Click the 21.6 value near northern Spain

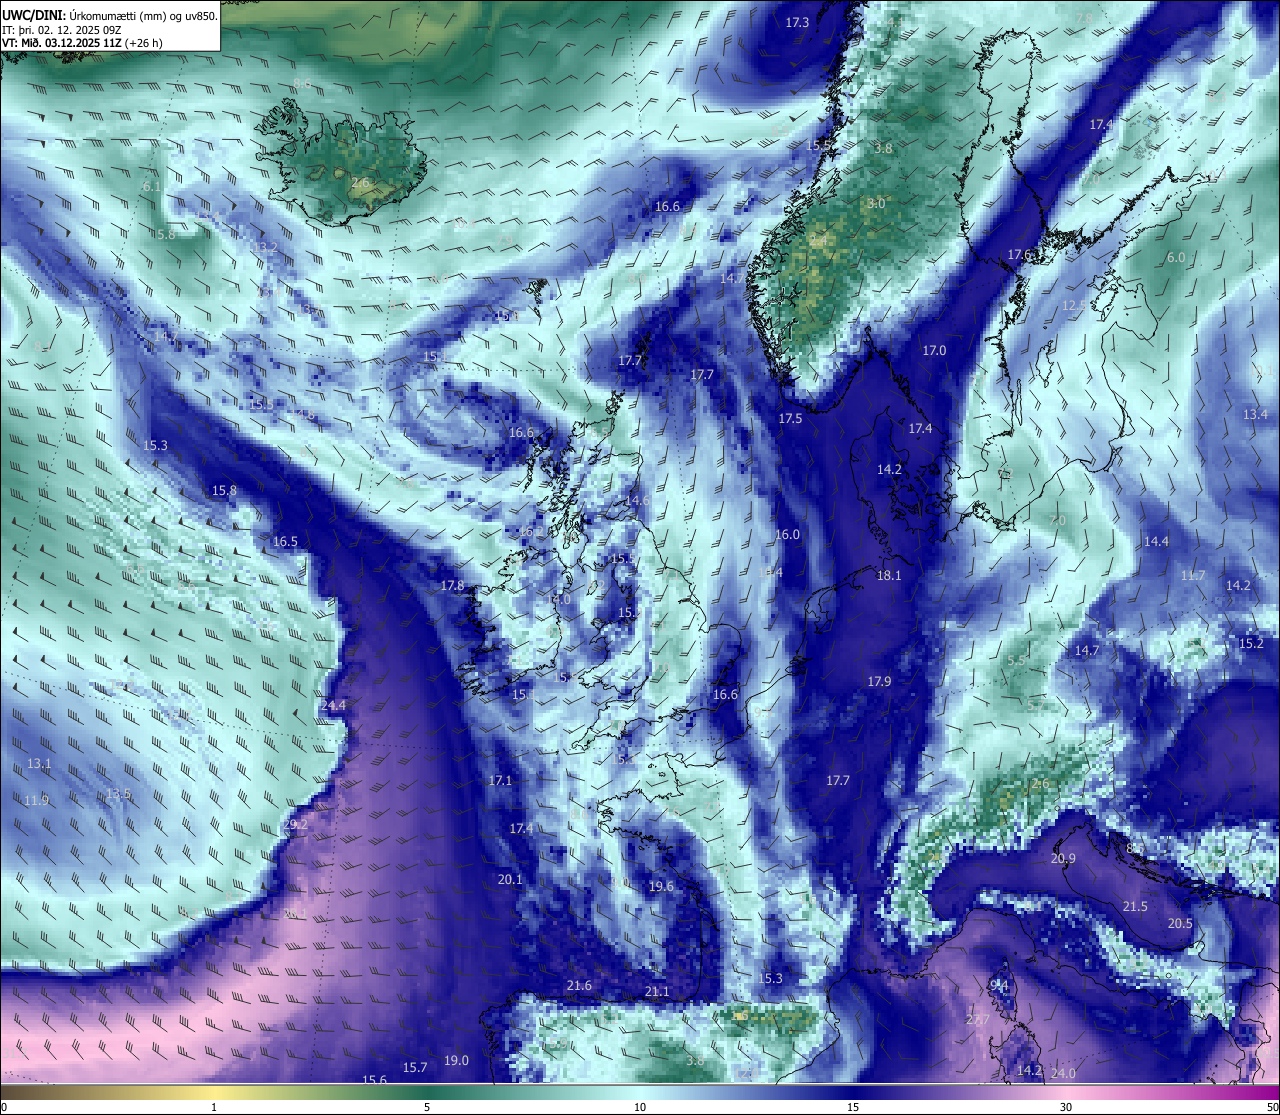[x=579, y=985]
